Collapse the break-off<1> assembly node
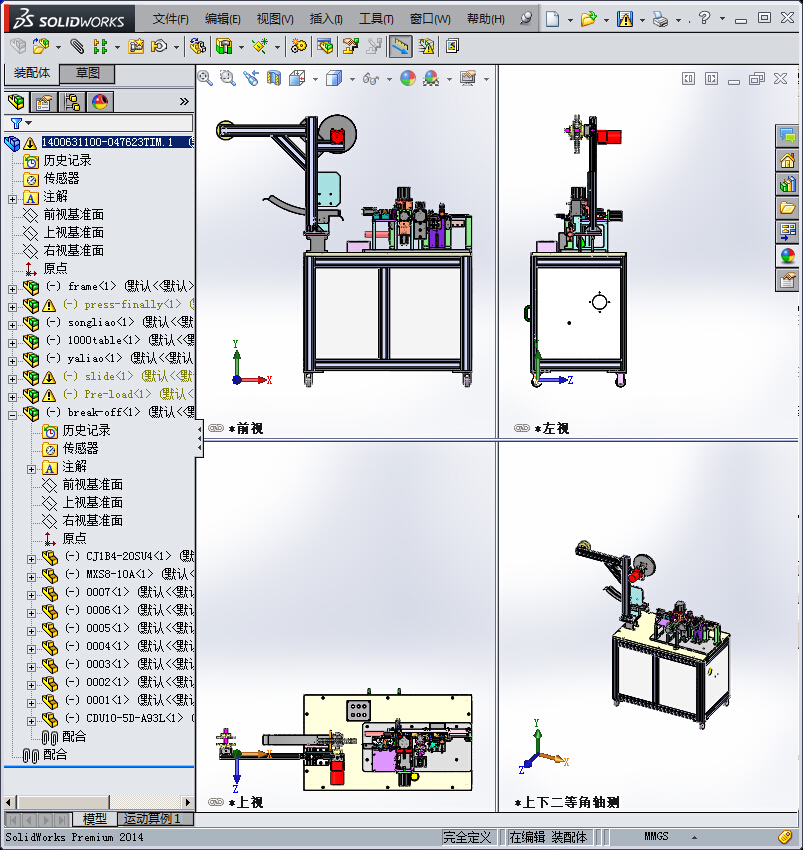803x850 pixels. click(12, 415)
